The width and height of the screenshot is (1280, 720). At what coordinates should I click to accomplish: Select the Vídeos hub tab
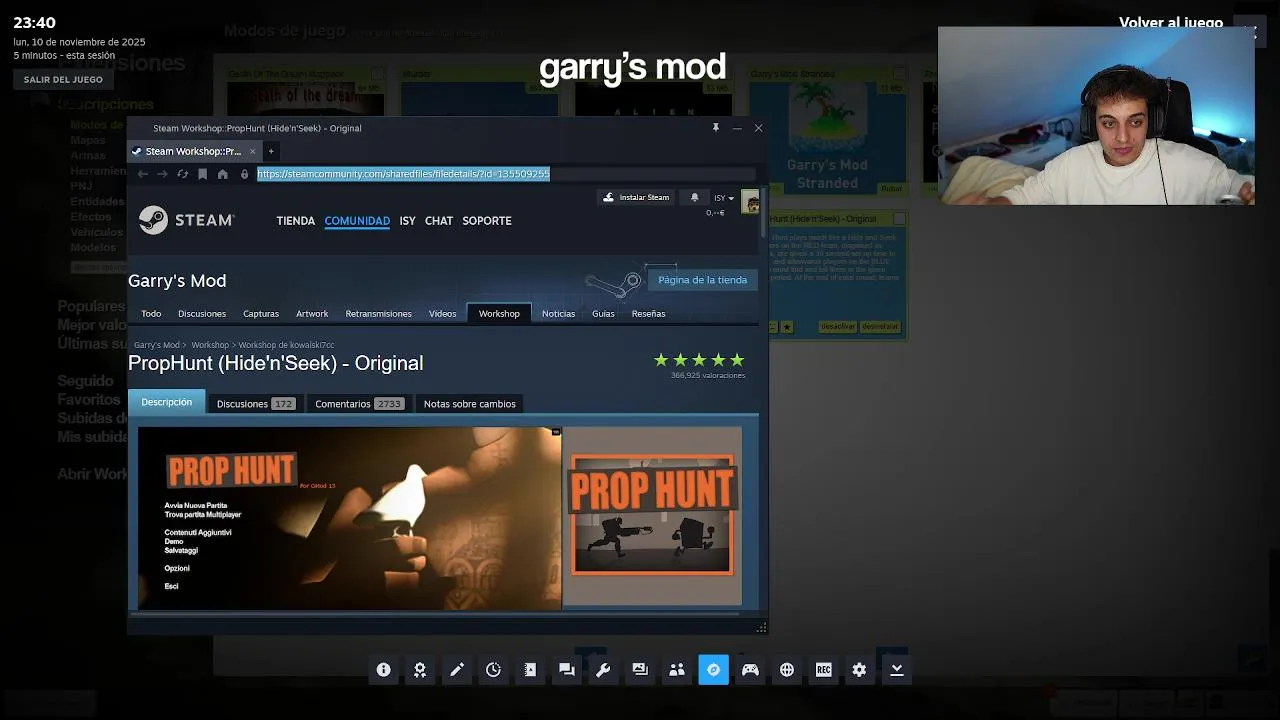click(442, 314)
